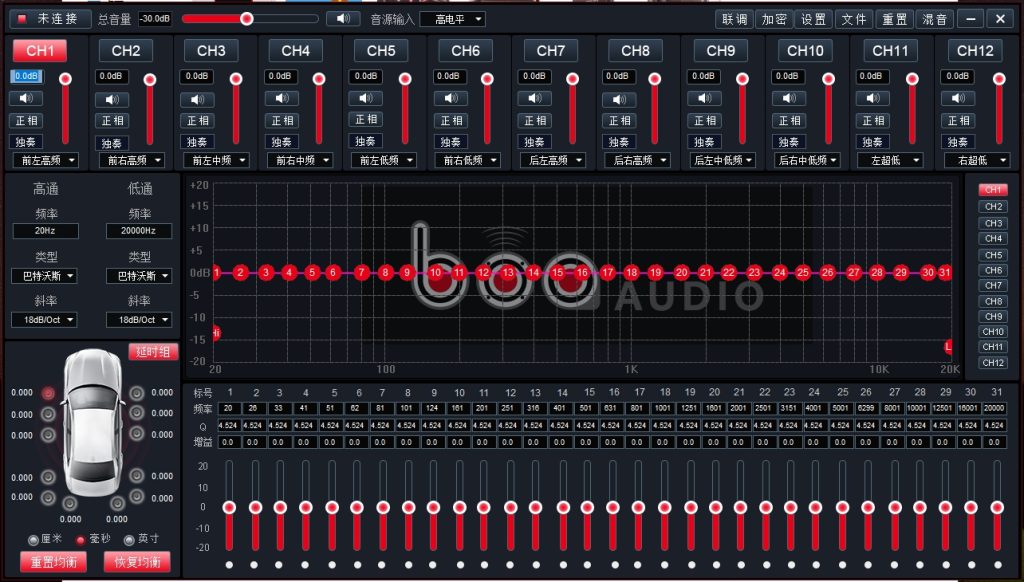Toggle CH4 正相 phase button

(281, 121)
